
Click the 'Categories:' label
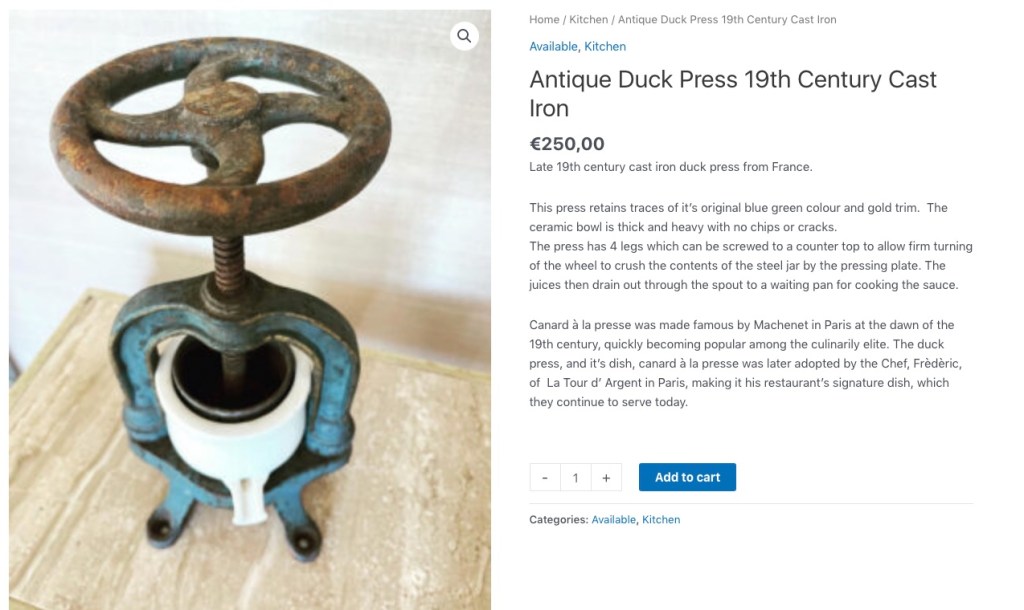(x=558, y=520)
